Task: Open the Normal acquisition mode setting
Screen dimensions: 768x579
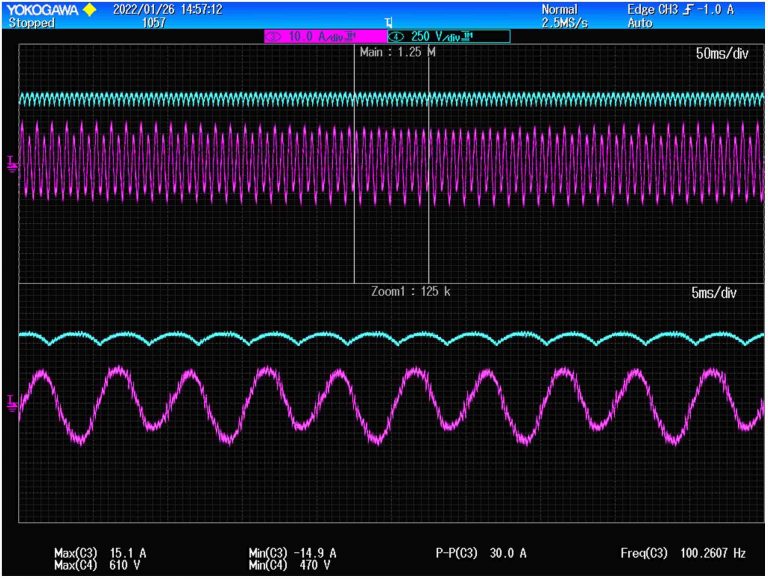Action: (560, 9)
